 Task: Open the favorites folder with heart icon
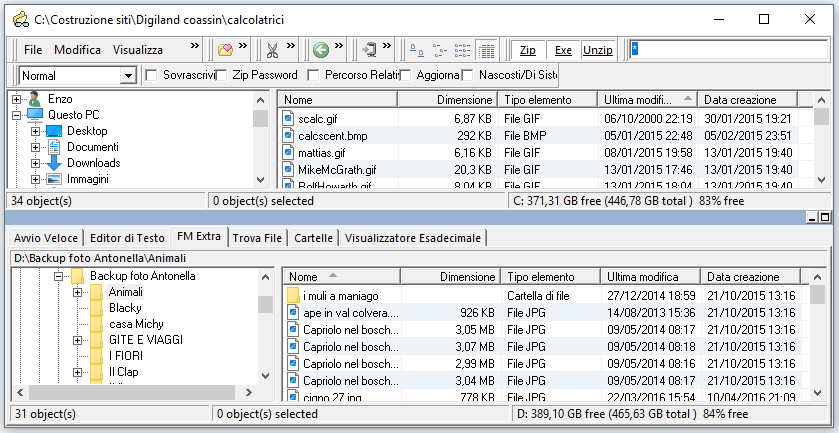point(225,50)
